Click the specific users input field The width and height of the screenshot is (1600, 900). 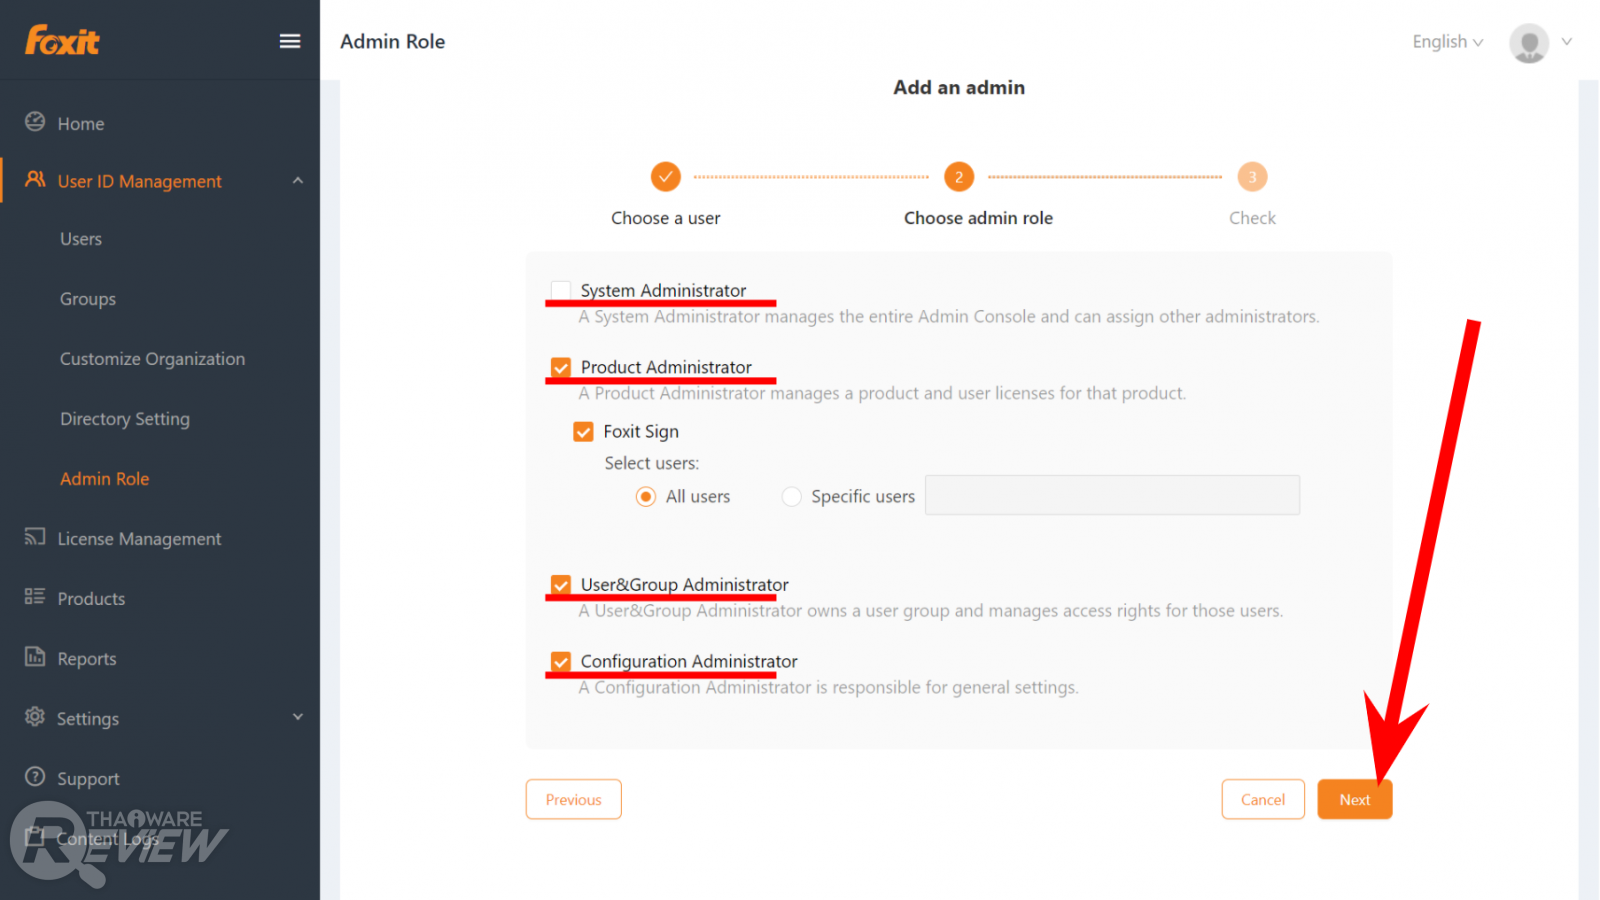pos(1112,496)
